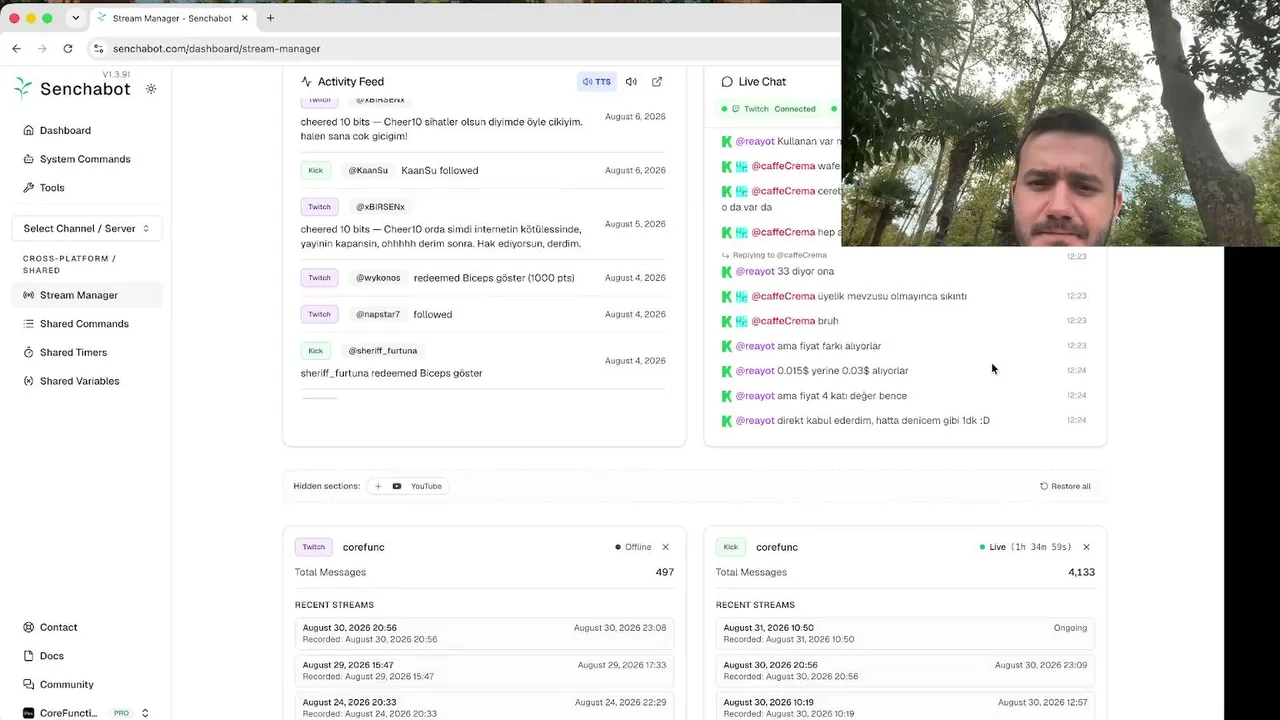Click the @sheriff_furtuna username tag
Screen dimensions: 1280x720
(383, 351)
